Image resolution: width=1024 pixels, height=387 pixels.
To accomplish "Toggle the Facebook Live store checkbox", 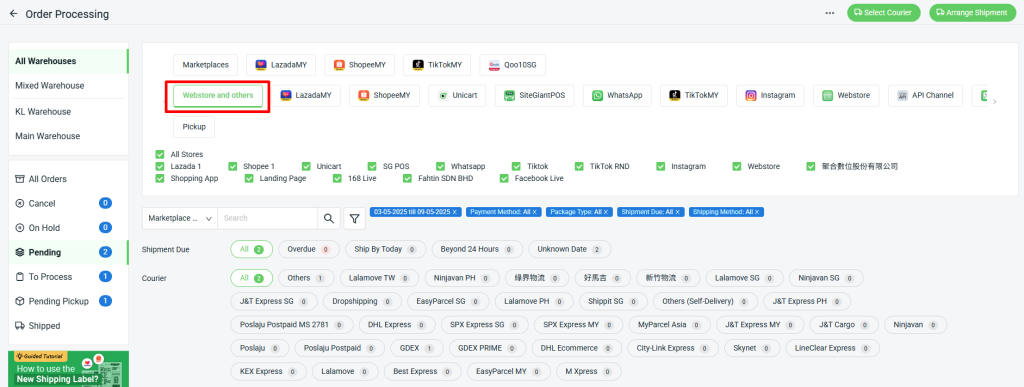I will tap(504, 178).
